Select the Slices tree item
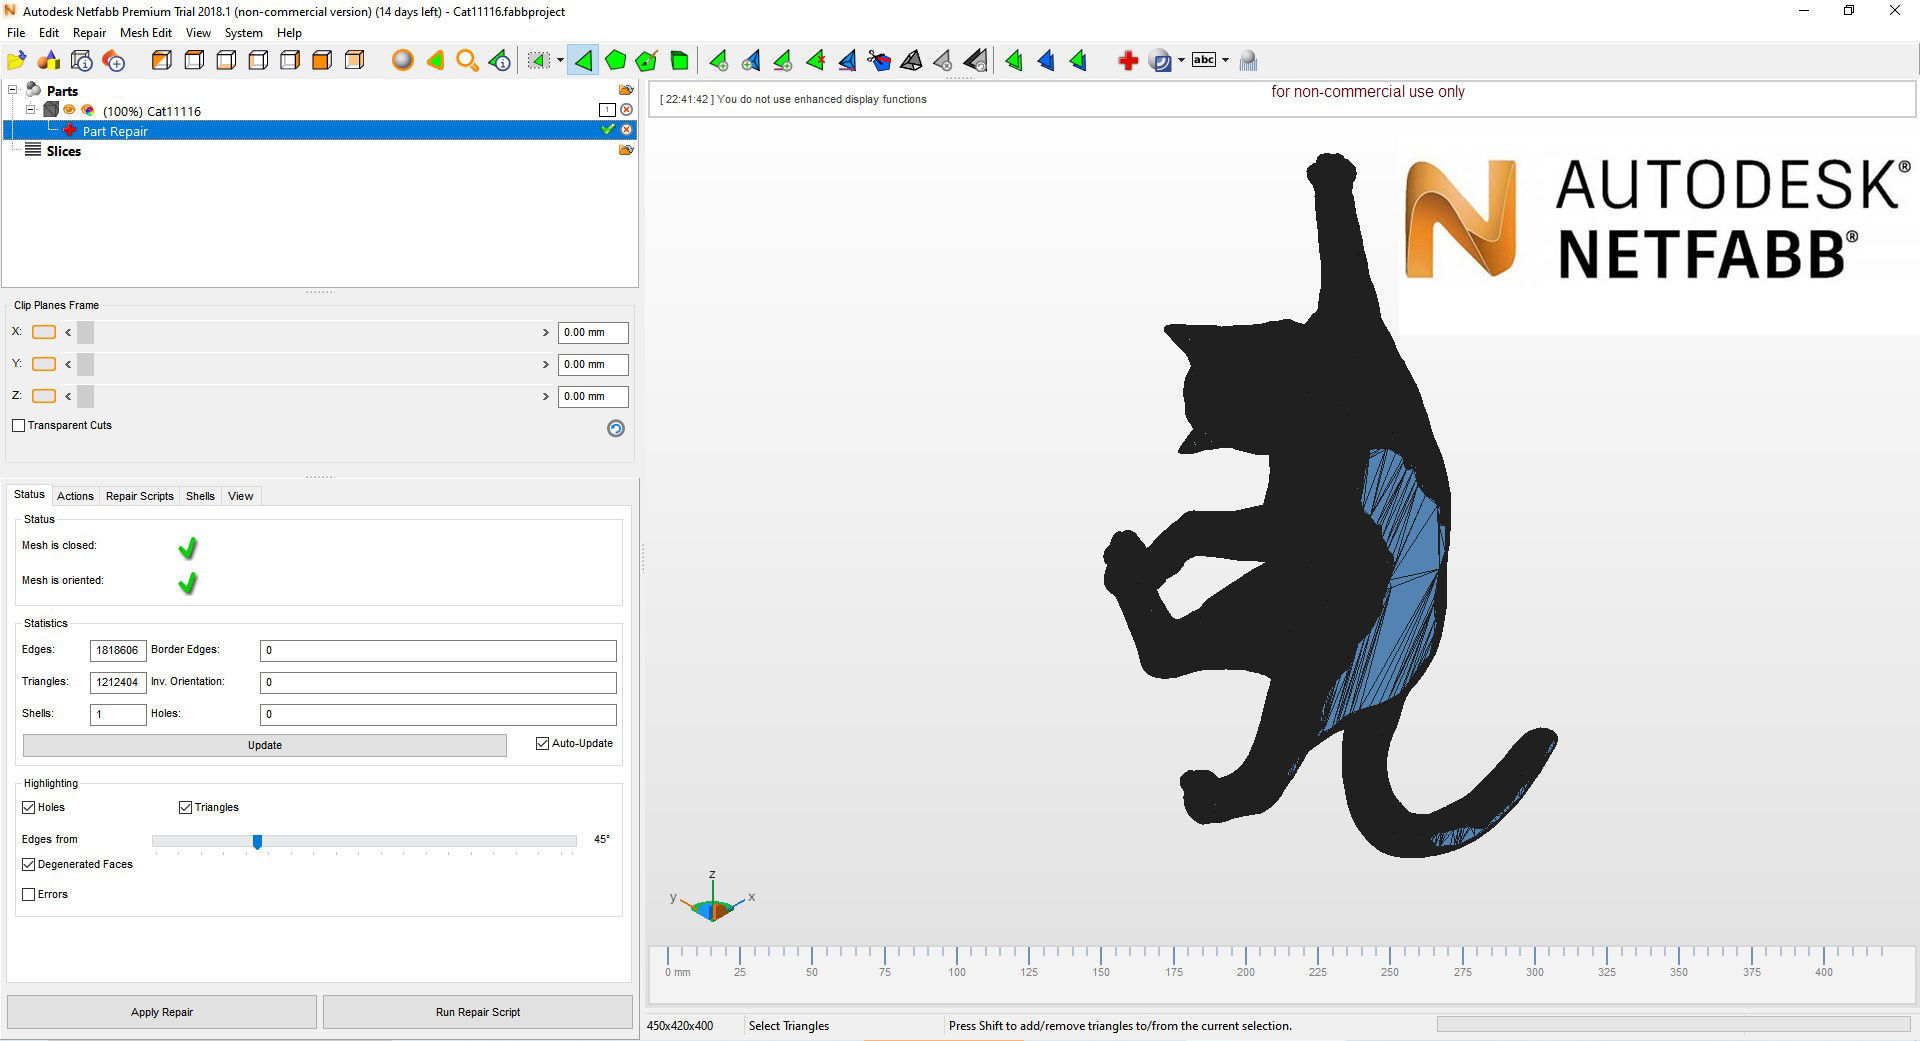Viewport: 1920px width, 1041px height. (63, 151)
